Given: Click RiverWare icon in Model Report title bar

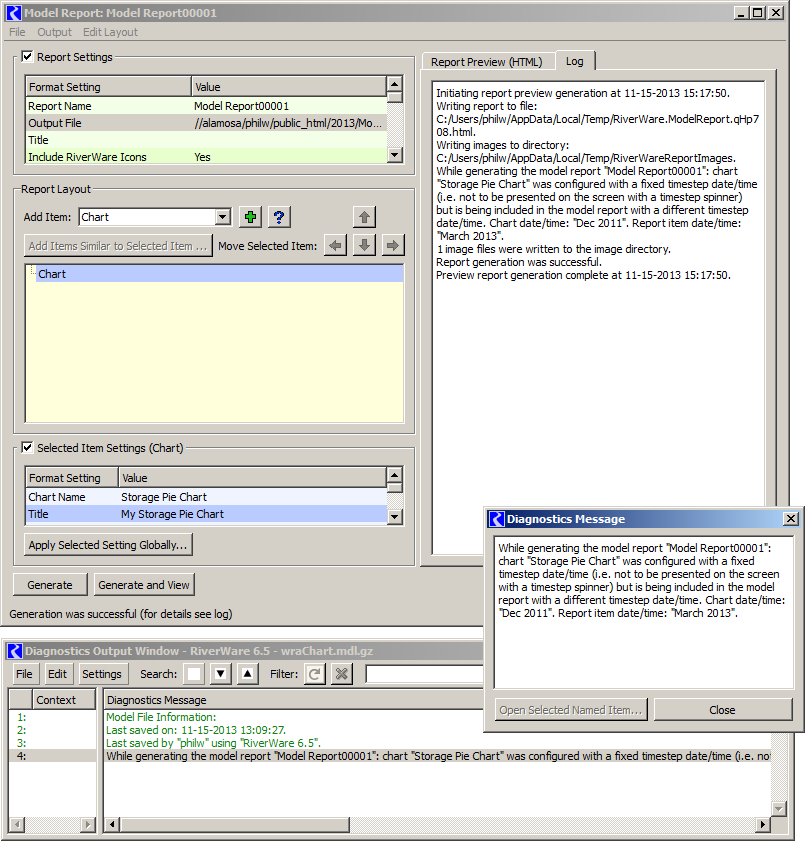Looking at the screenshot, I should tap(14, 13).
